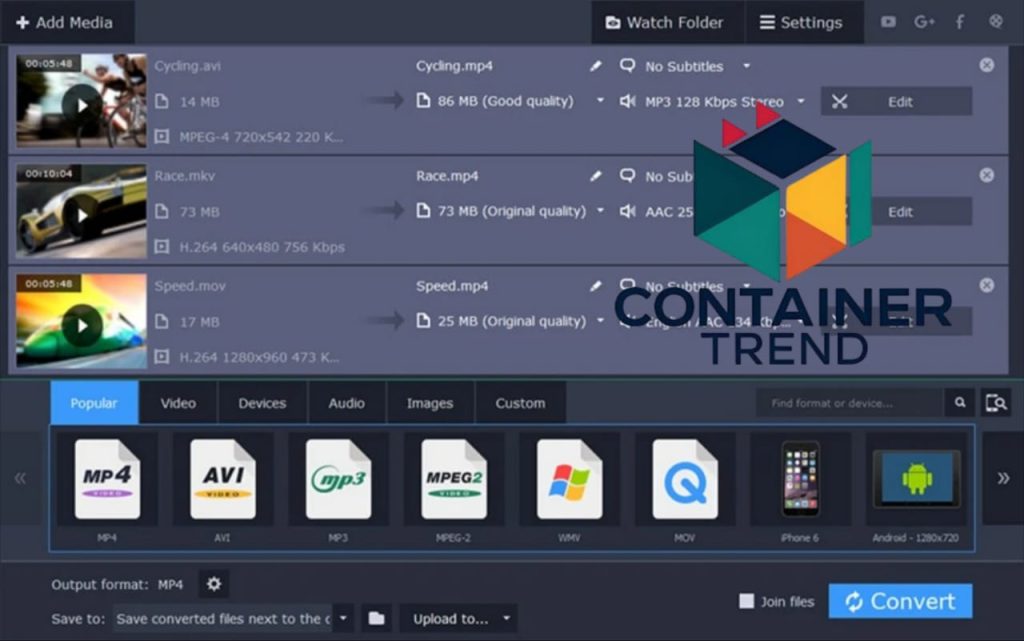Expand the 25 MB (Original quality) dropdown

point(600,321)
